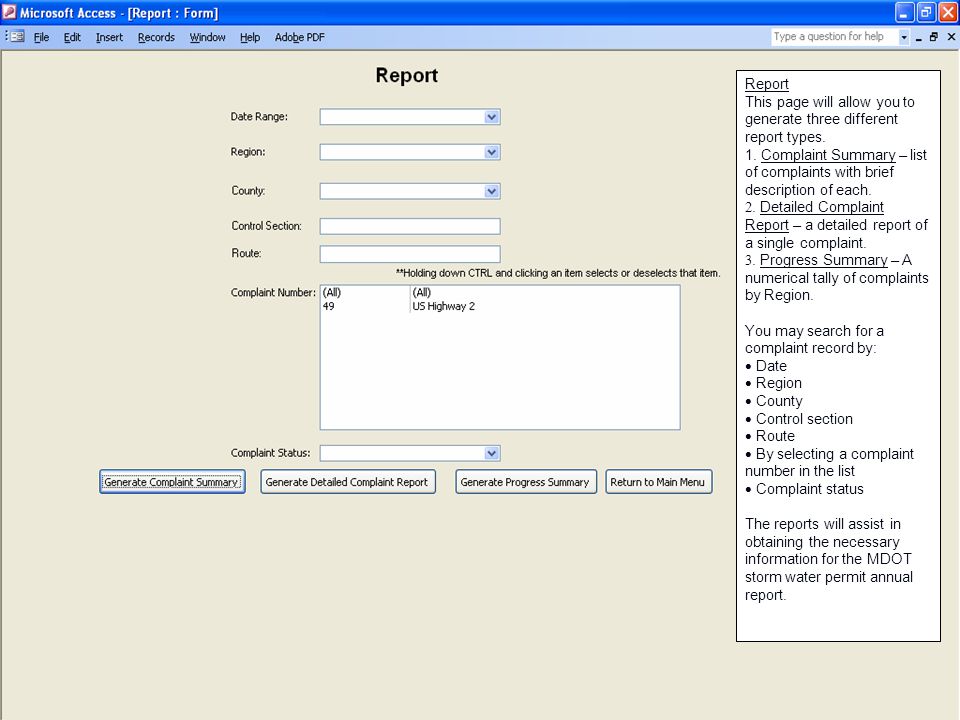This screenshot has height=720, width=960.
Task: Click the Progress Summary heading in help panel
Action: 823,260
